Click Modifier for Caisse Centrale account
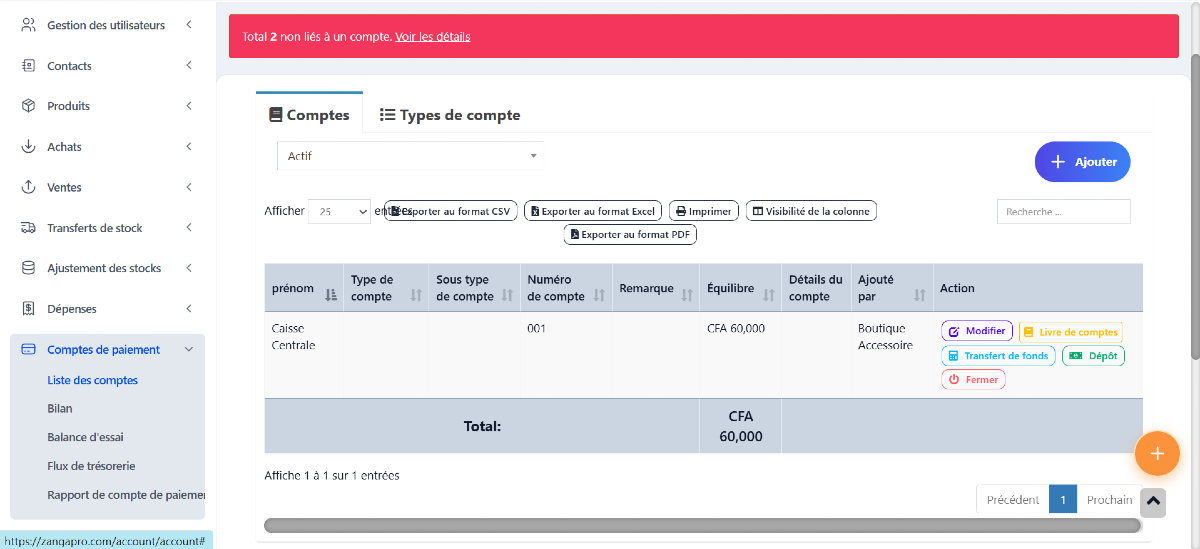Screen dimensions: 1200x549 pos(977,331)
